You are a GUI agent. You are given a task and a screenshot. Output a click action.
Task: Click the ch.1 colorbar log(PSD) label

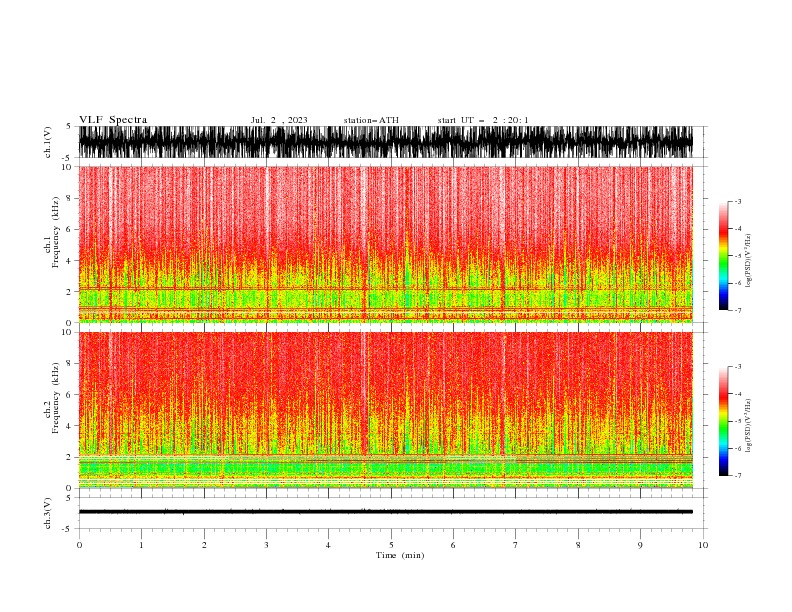pos(749,261)
